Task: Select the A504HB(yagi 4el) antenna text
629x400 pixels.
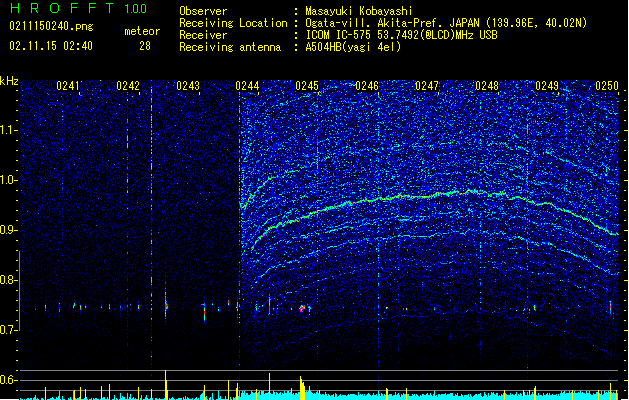Action: 353,47
